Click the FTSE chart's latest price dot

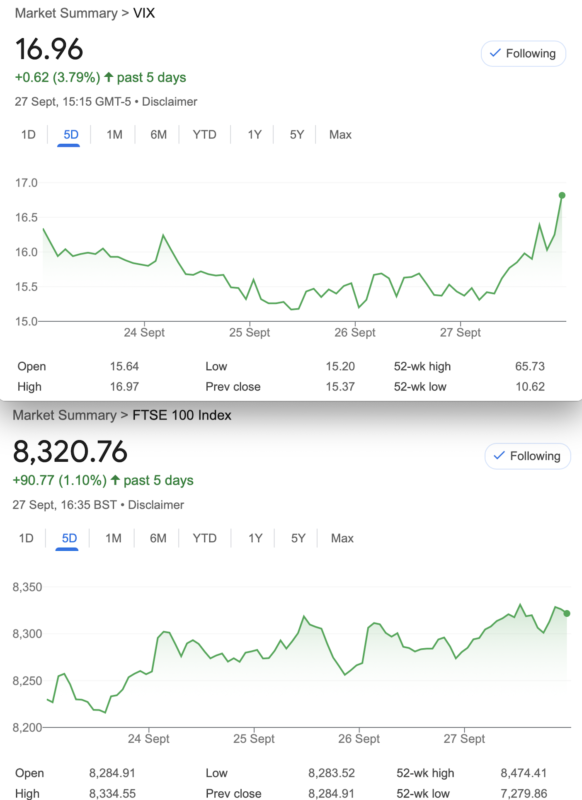tap(567, 613)
